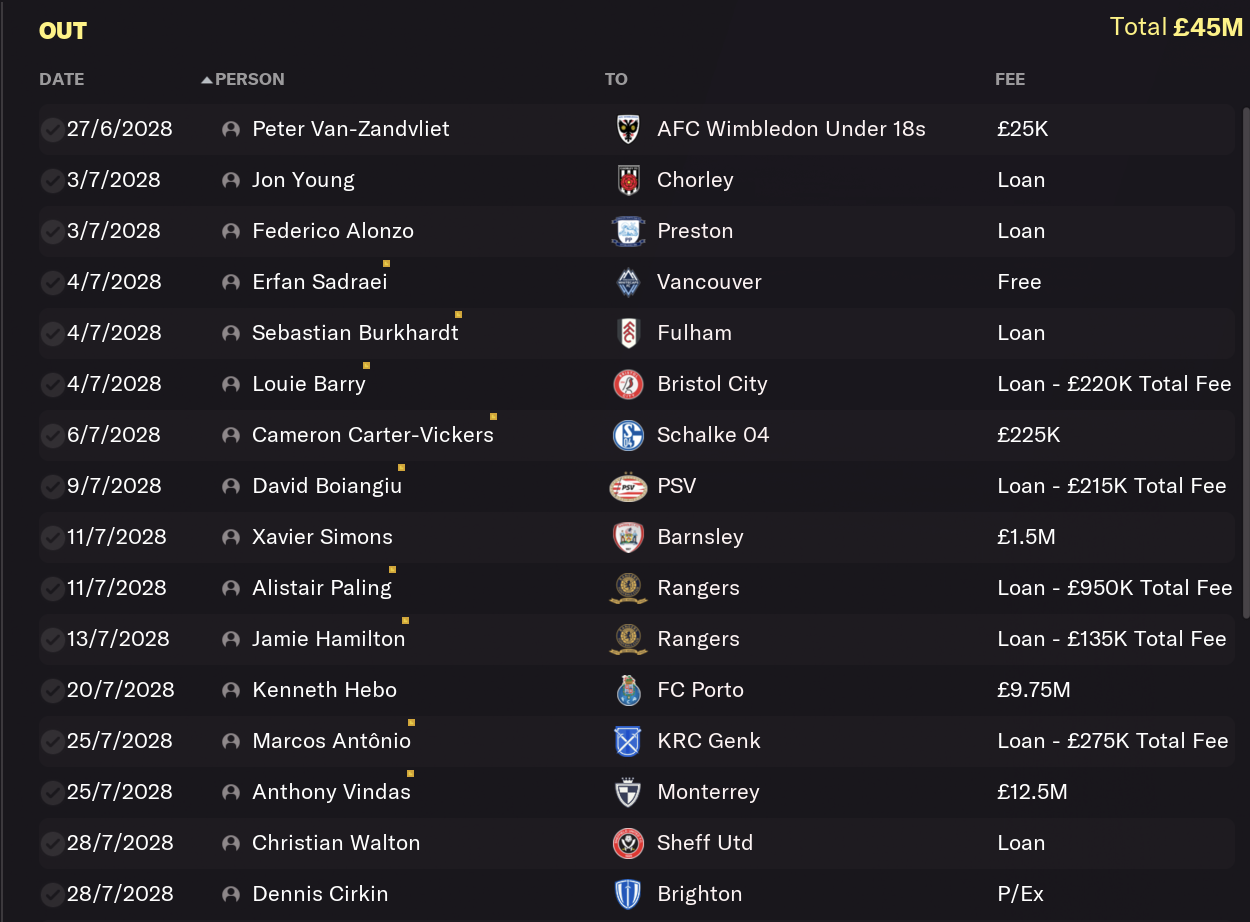This screenshot has width=1250, height=922.
Task: Sort the list by FEE column
Action: point(1010,79)
